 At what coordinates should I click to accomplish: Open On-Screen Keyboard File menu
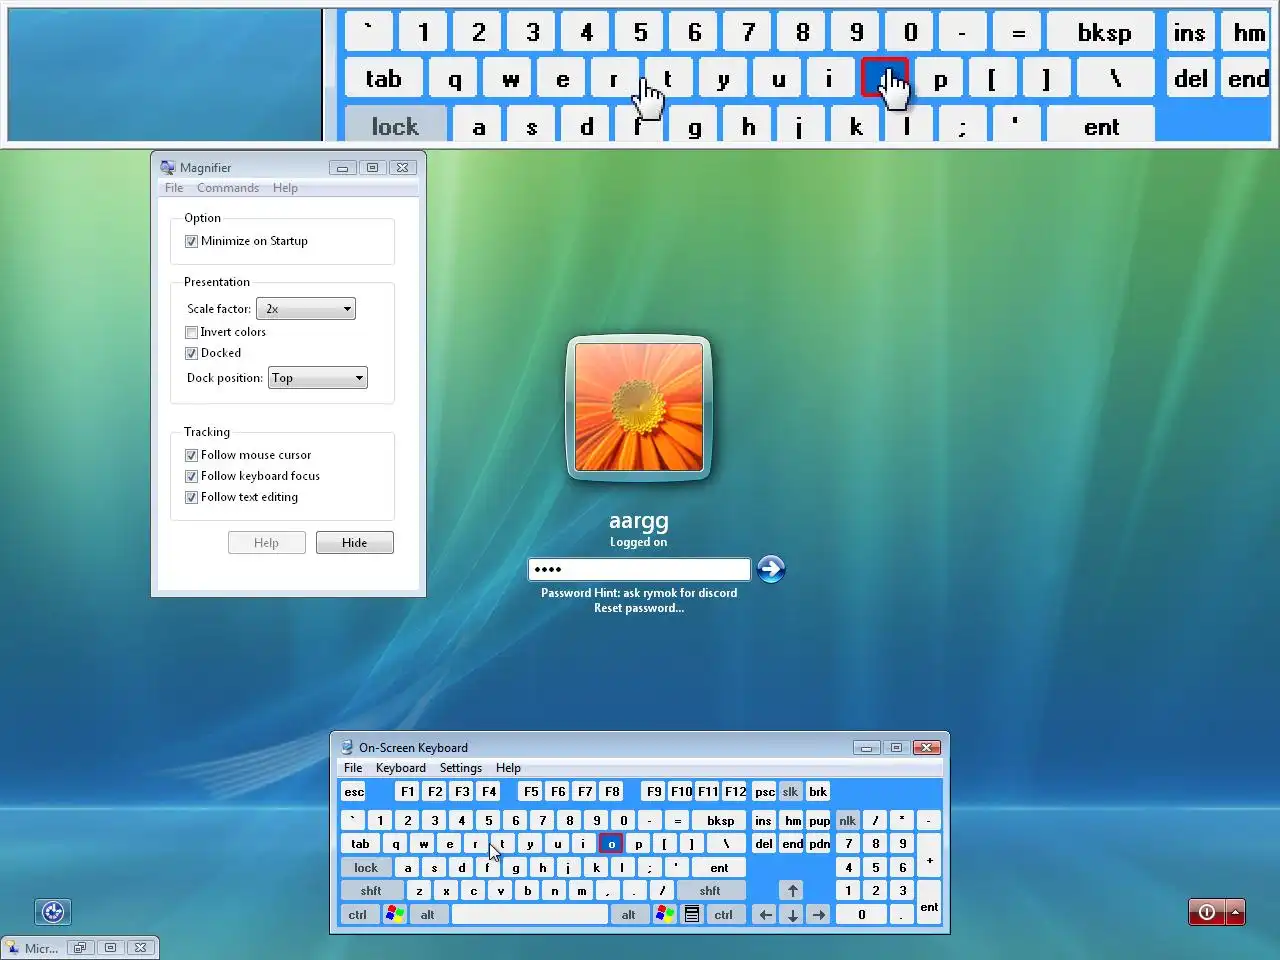(x=353, y=768)
